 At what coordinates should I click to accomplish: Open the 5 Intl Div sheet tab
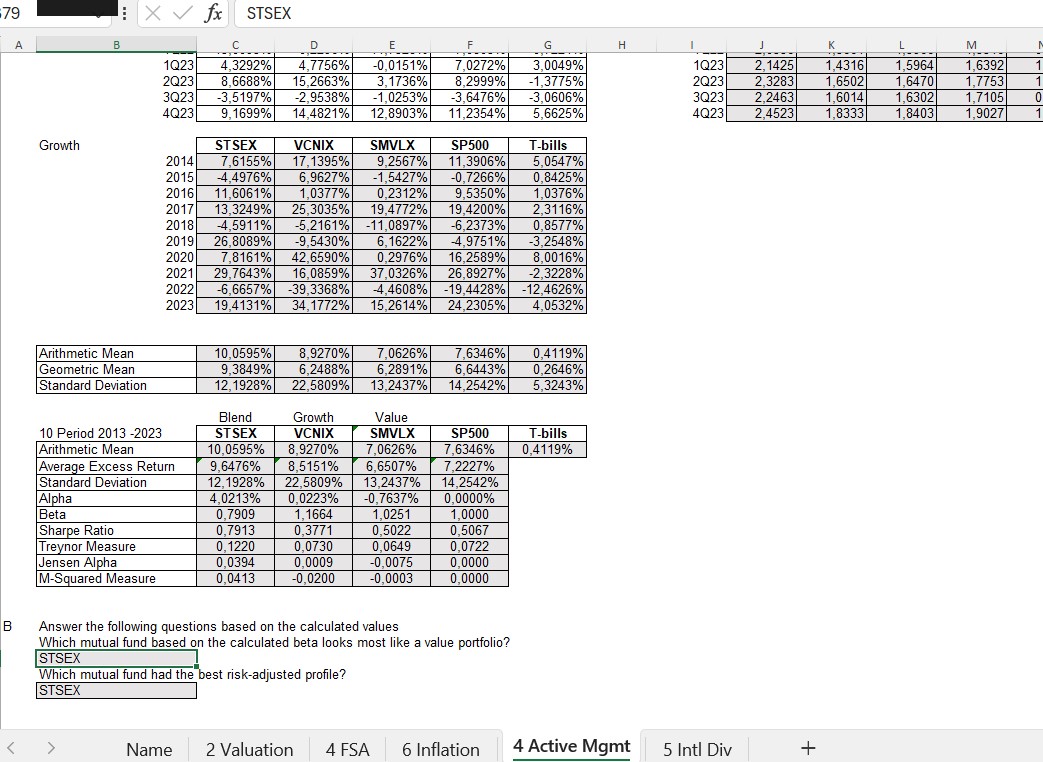point(697,749)
